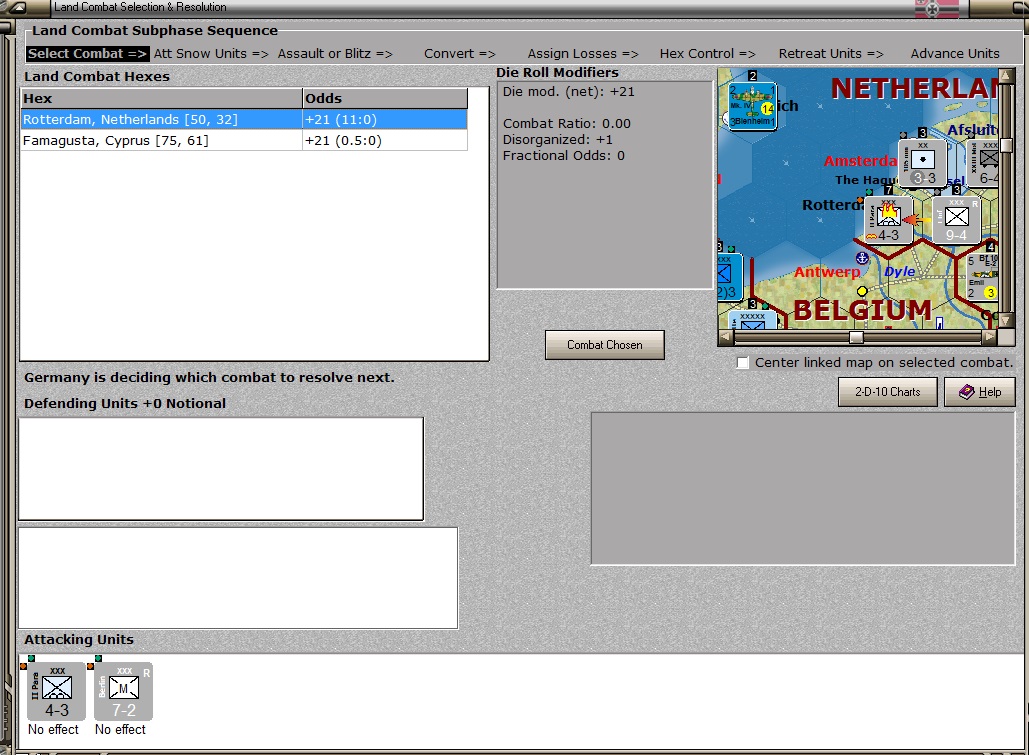Click the orange attack arrow on map
Screen dimensions: 1029x755
[x=917, y=221]
